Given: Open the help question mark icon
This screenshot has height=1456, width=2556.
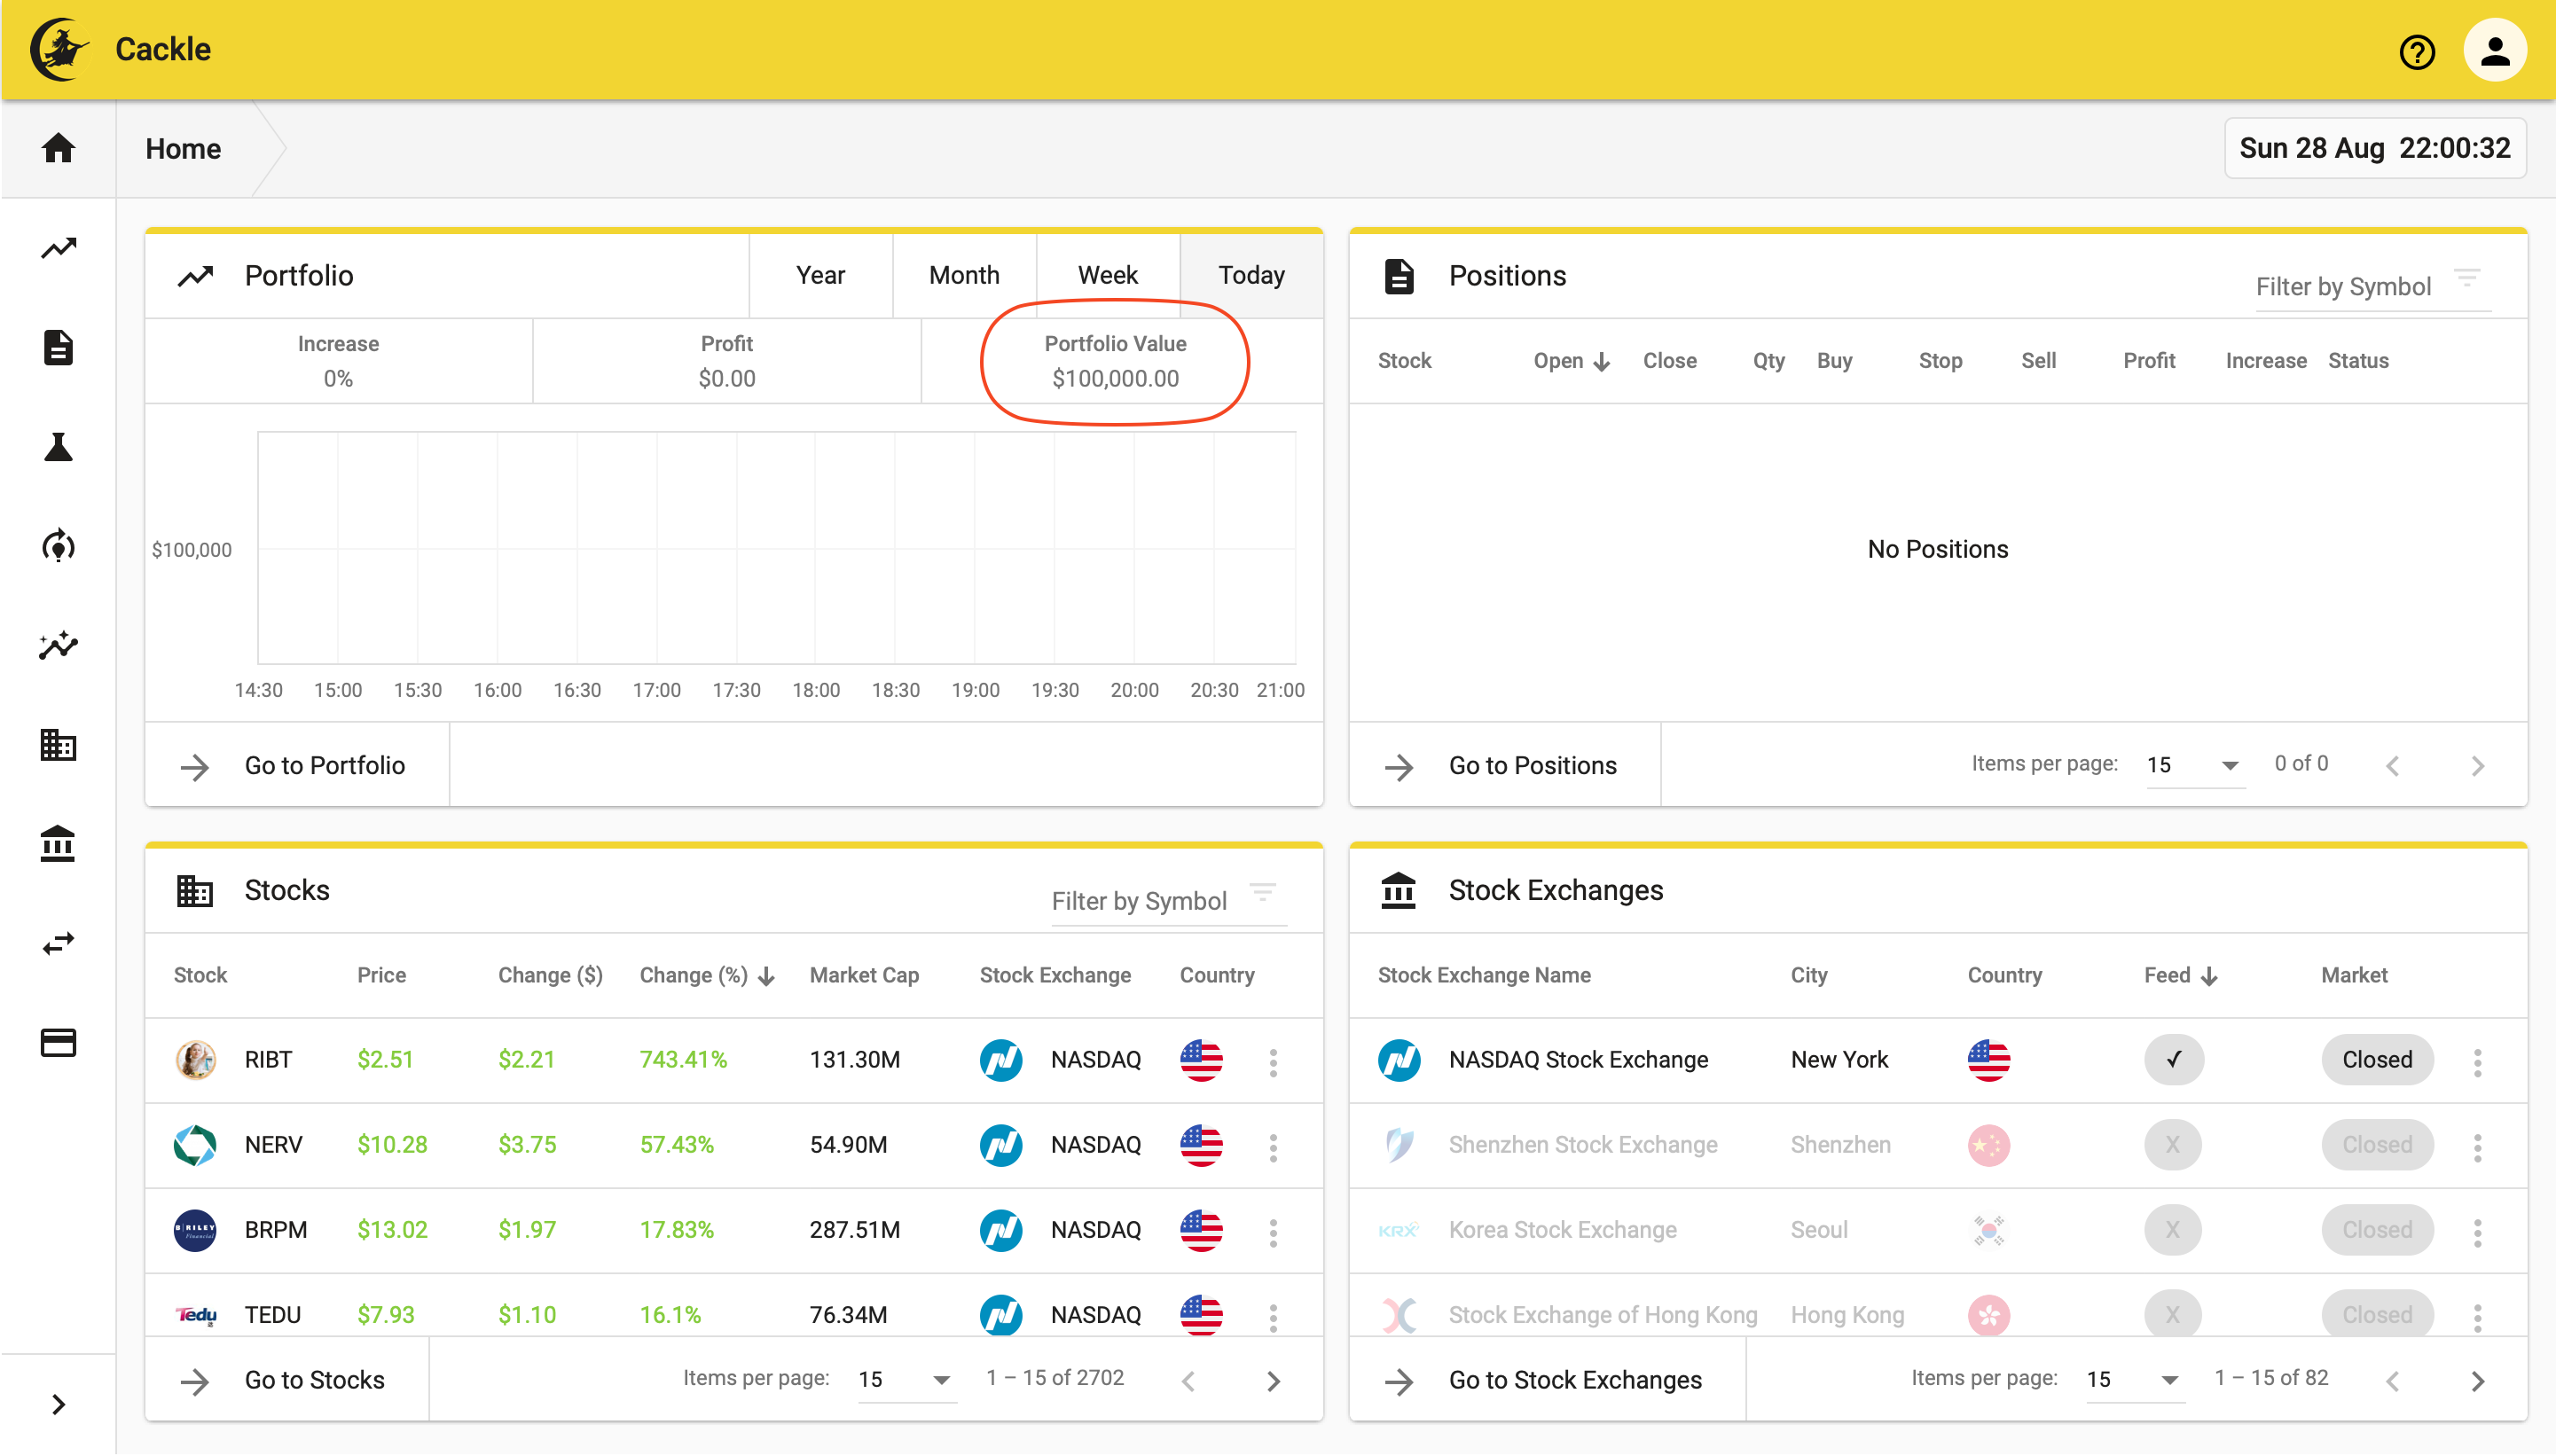Looking at the screenshot, I should click(x=2417, y=51).
